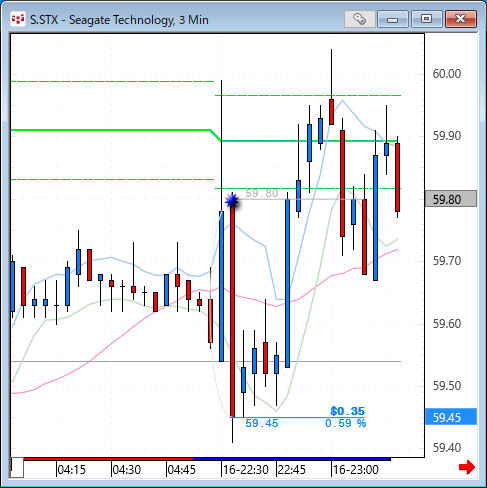
Task: Click the 59.60 price scale label
Action: pyautogui.click(x=447, y=324)
